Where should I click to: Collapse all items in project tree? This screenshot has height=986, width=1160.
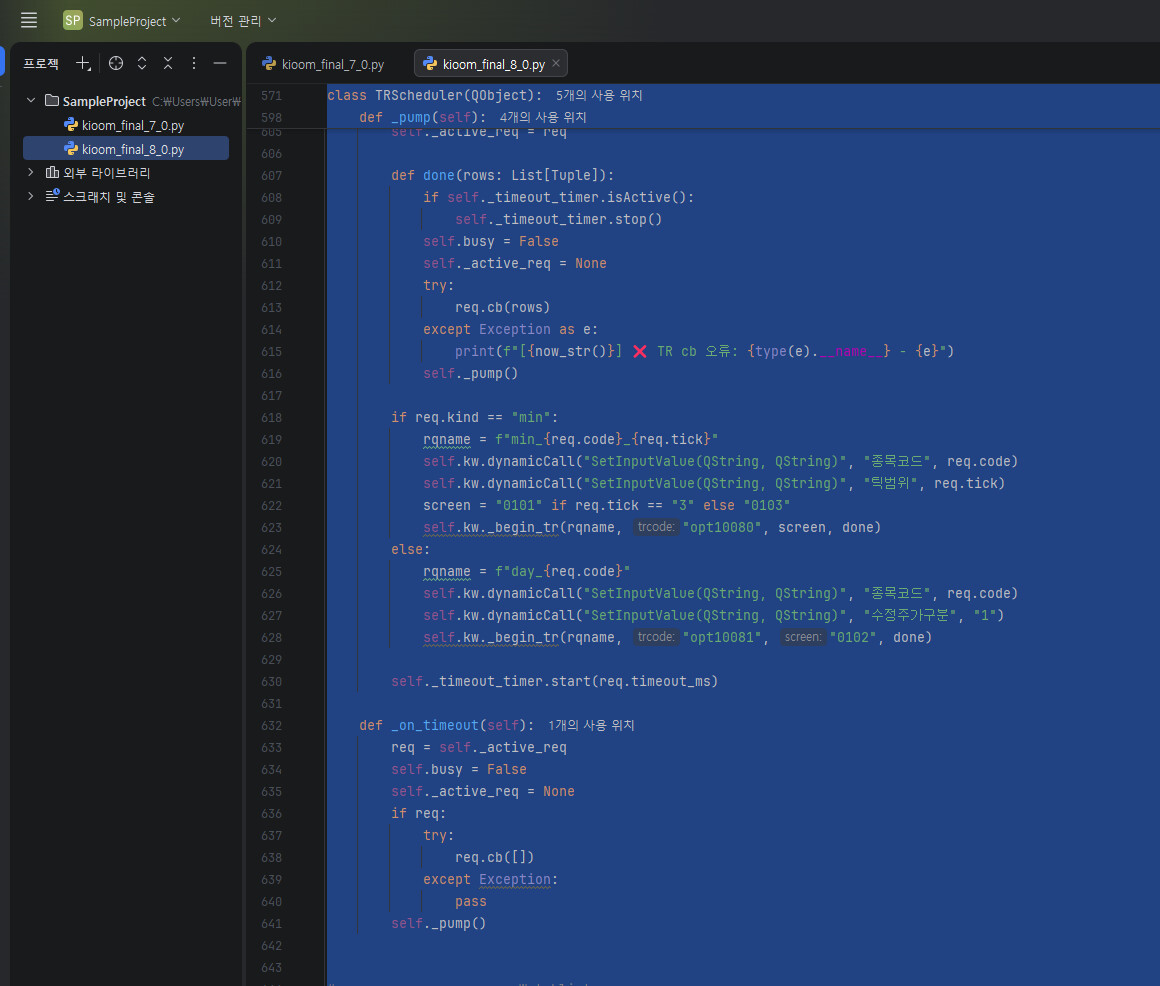[168, 64]
